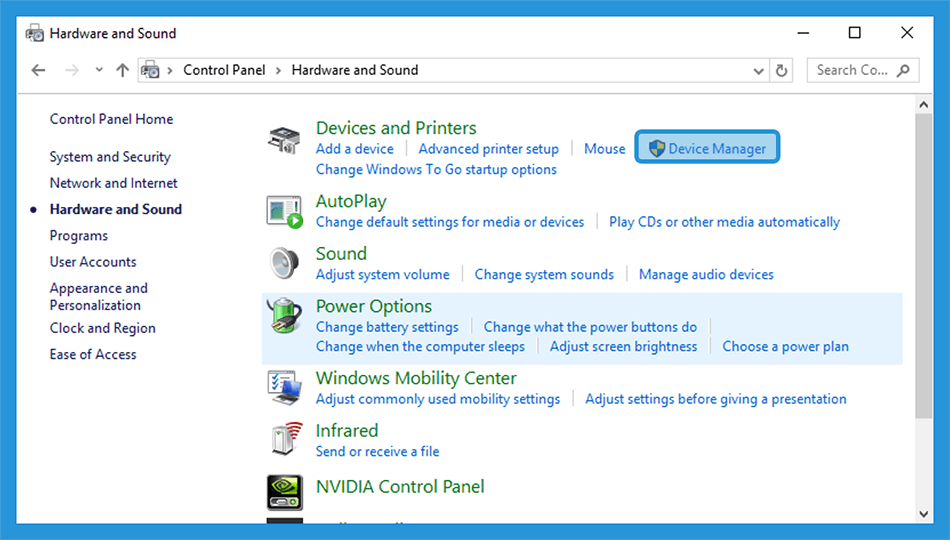
Task: Open User Accounts category
Action: point(93,262)
